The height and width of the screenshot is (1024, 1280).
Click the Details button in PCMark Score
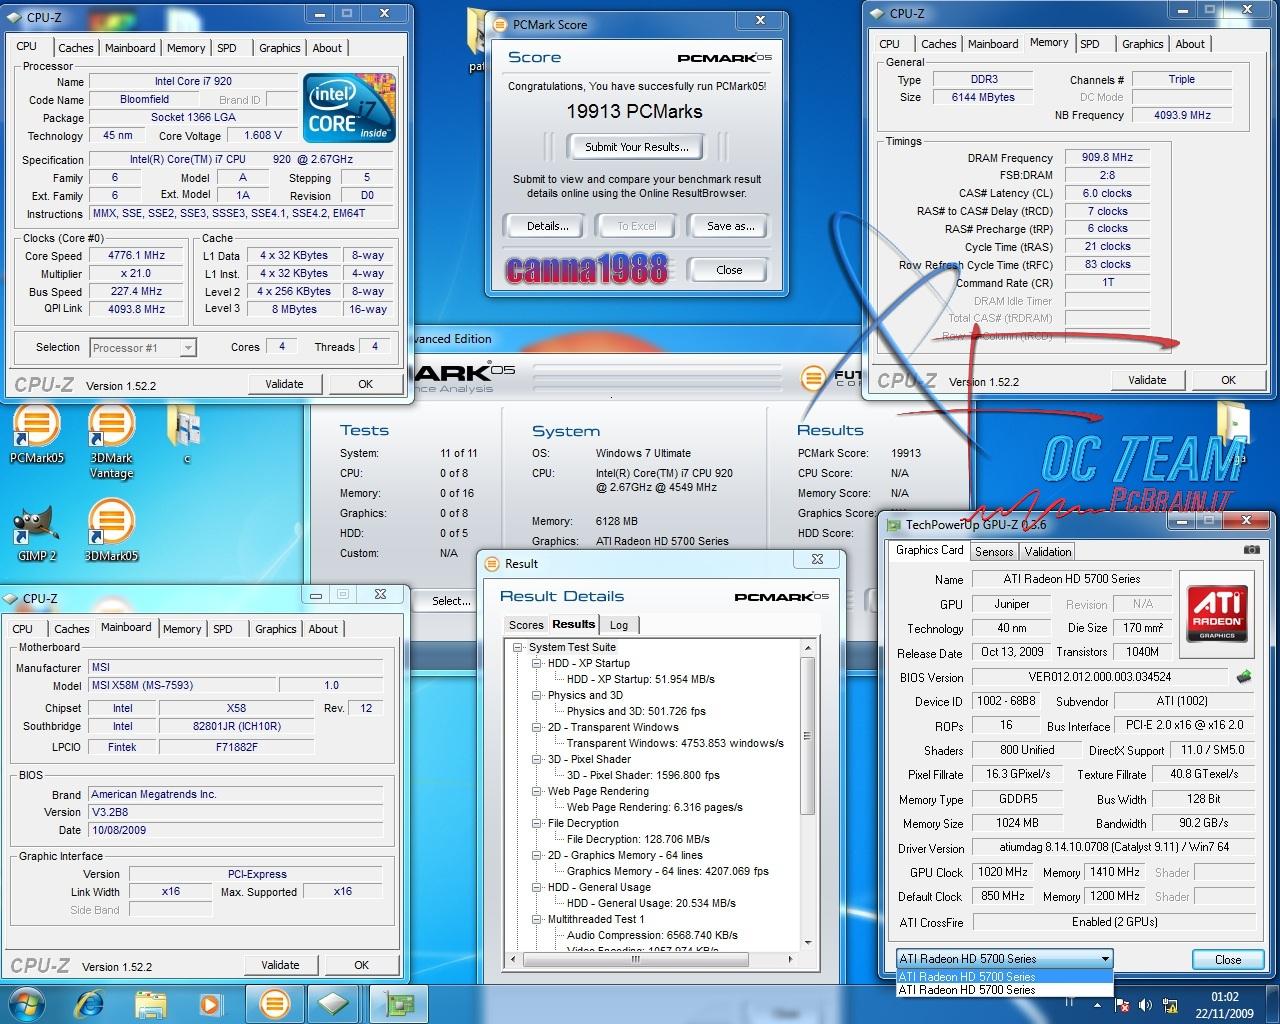coord(547,226)
